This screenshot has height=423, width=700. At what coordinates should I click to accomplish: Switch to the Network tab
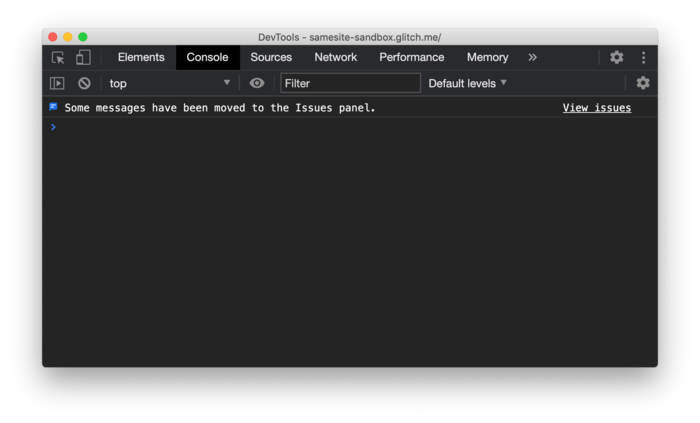336,57
